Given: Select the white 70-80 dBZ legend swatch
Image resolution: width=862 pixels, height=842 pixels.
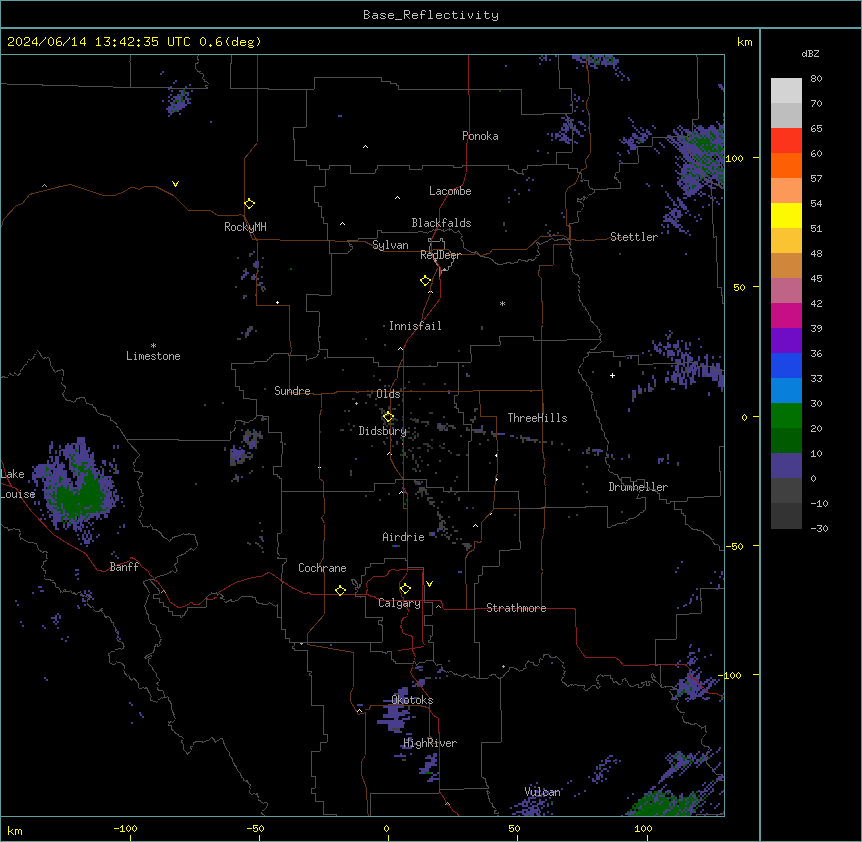Looking at the screenshot, I should [x=786, y=91].
